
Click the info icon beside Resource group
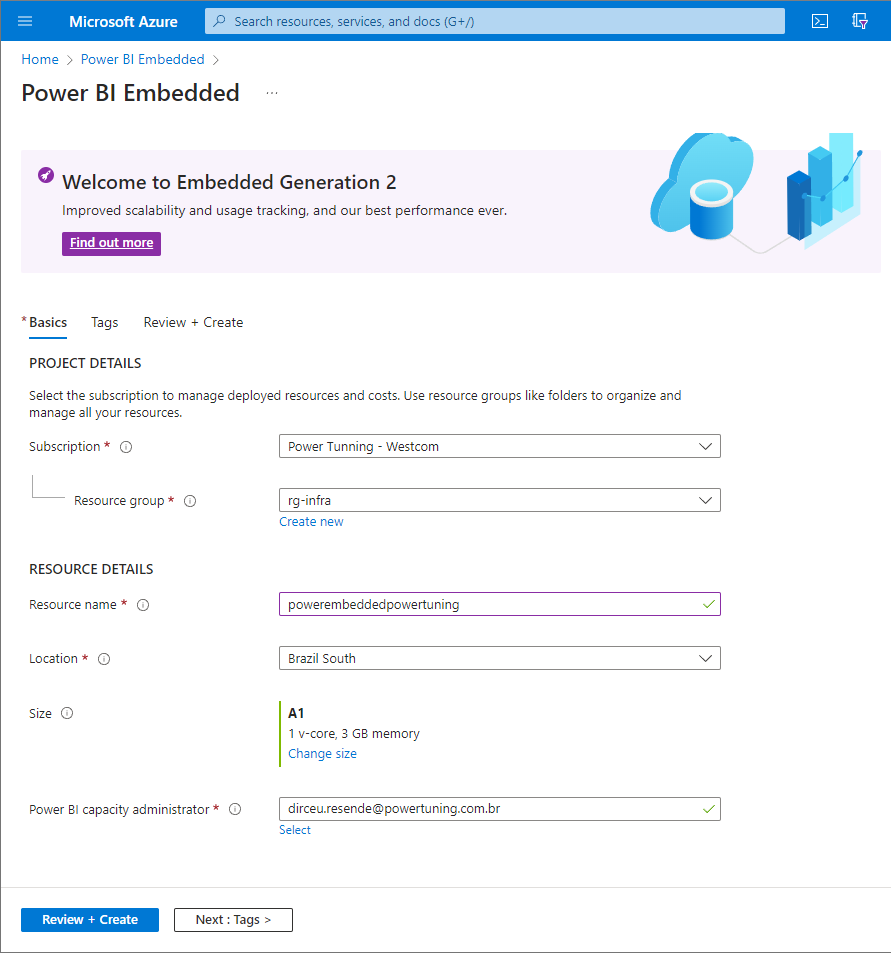(x=190, y=501)
